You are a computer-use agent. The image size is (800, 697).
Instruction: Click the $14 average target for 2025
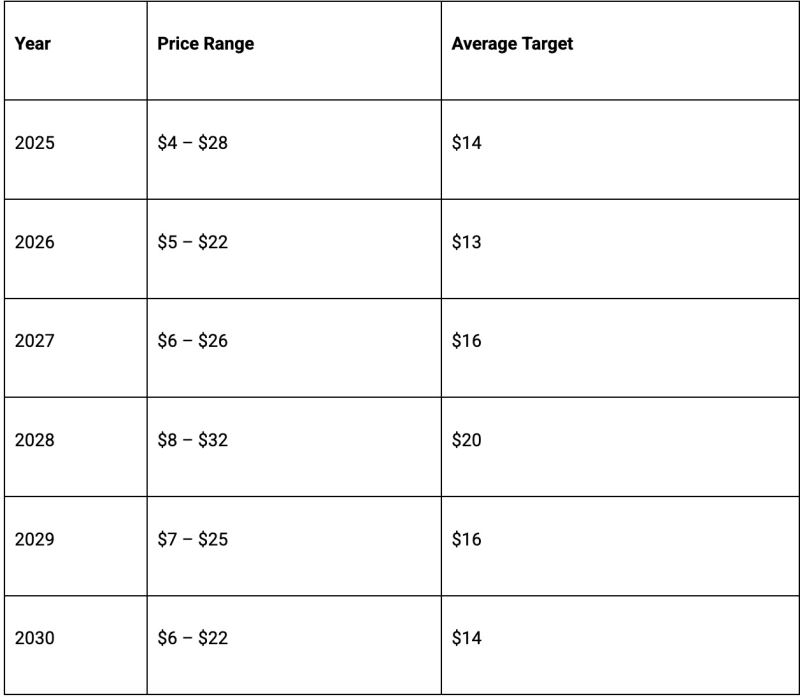(466, 143)
